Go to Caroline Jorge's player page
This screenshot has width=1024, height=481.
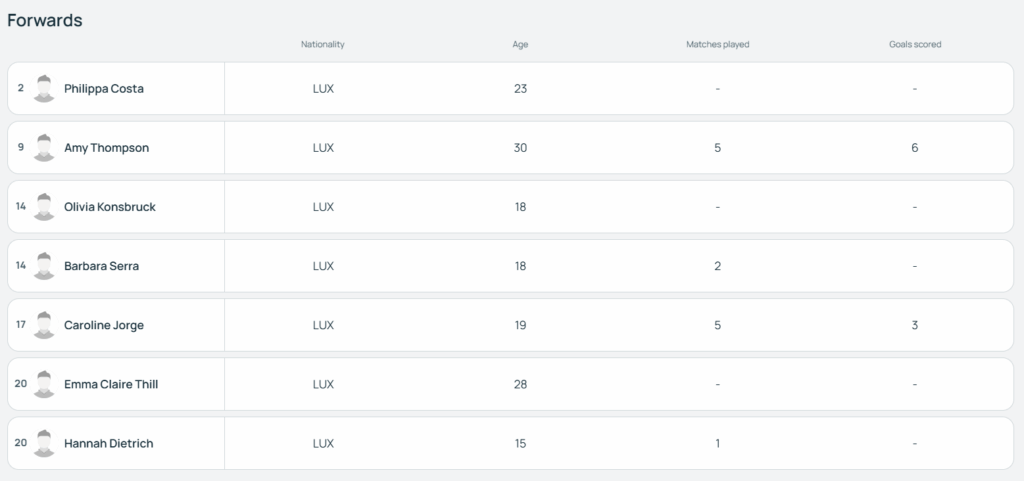(104, 325)
